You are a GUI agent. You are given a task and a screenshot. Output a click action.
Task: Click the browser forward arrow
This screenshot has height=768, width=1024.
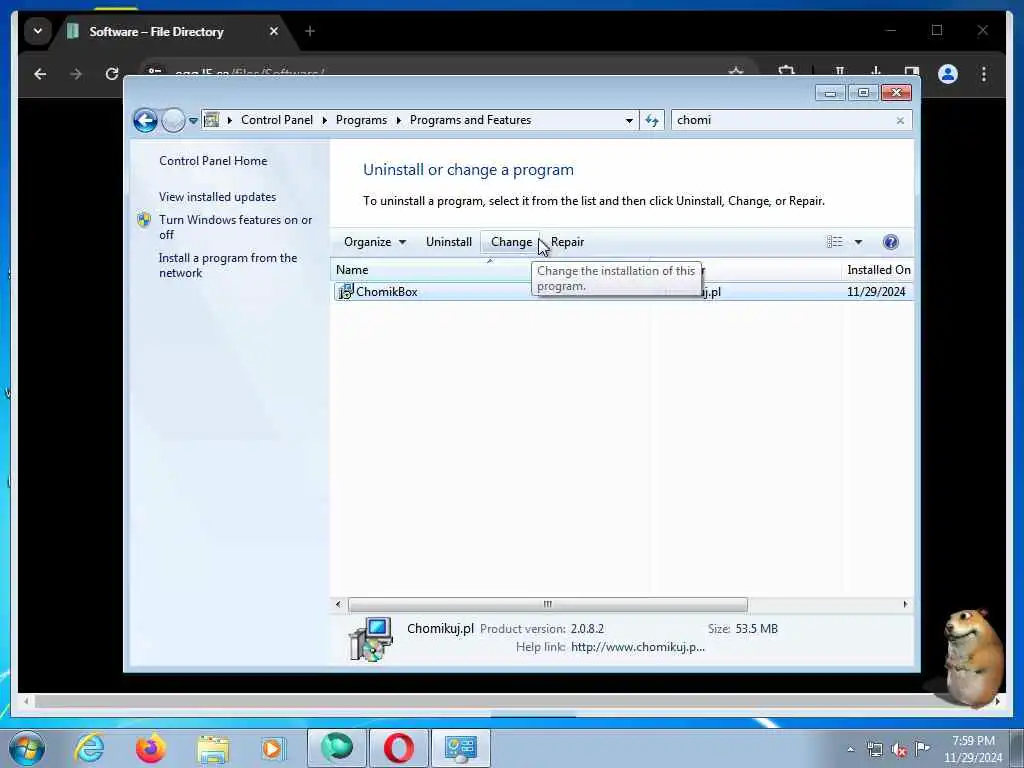(x=76, y=74)
